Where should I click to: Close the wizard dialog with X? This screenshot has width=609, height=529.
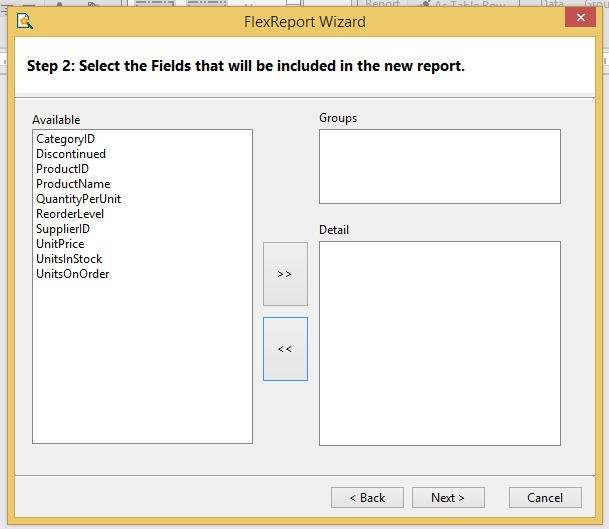pyautogui.click(x=580, y=17)
